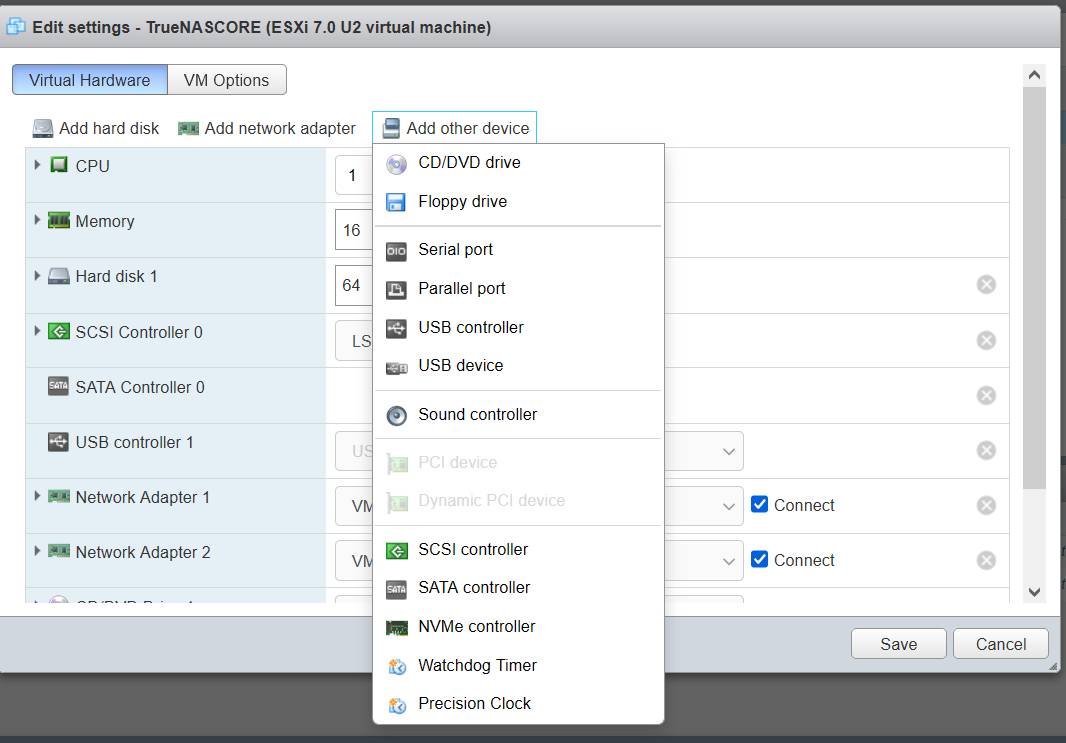Image resolution: width=1066 pixels, height=743 pixels.
Task: Expand the Network Adapter 1 row
Action: (37, 496)
